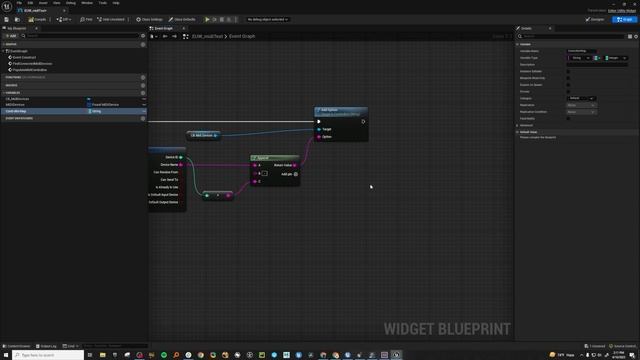Open the Tools menu
Screen dimensions: 640x360
tap(102, 3)
